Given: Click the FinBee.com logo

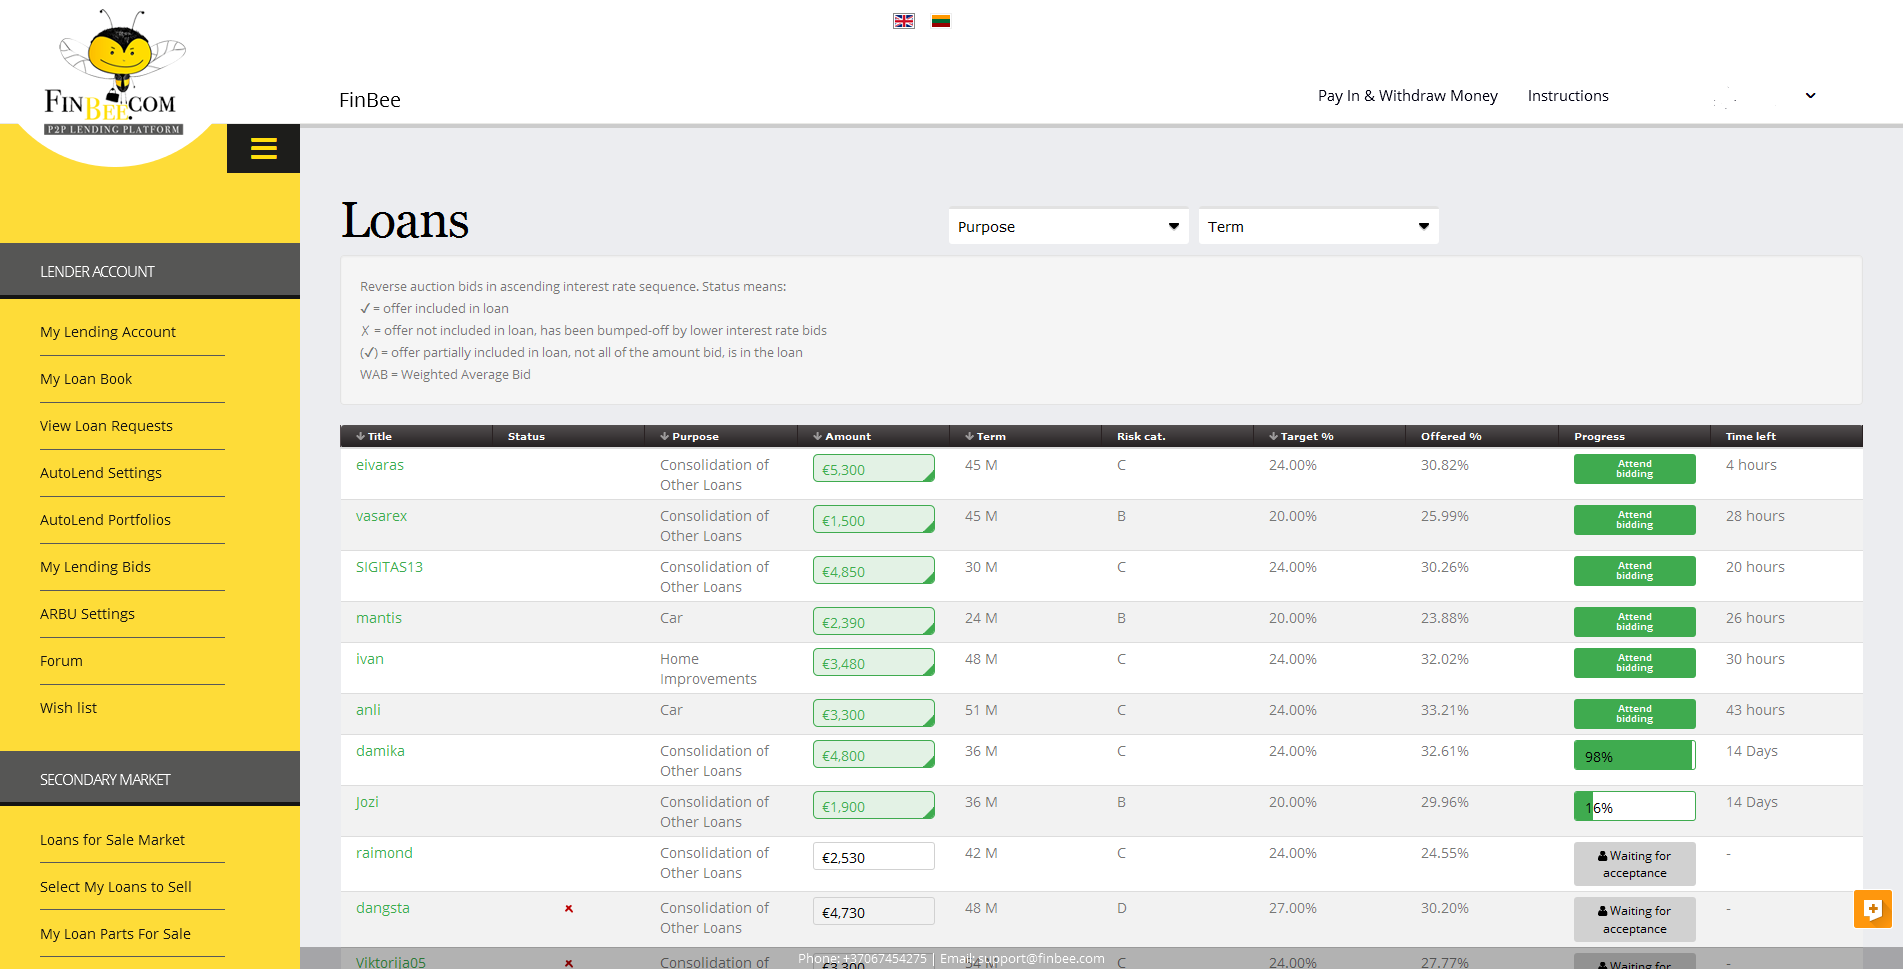Looking at the screenshot, I should tap(115, 74).
